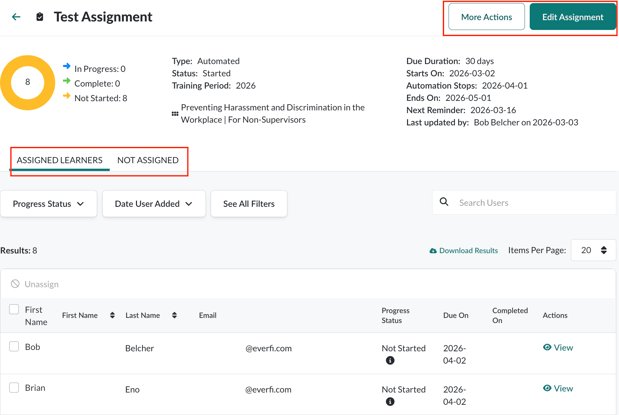619x415 pixels.
Task: Sort by Last Name column arrows
Action: [x=174, y=315]
